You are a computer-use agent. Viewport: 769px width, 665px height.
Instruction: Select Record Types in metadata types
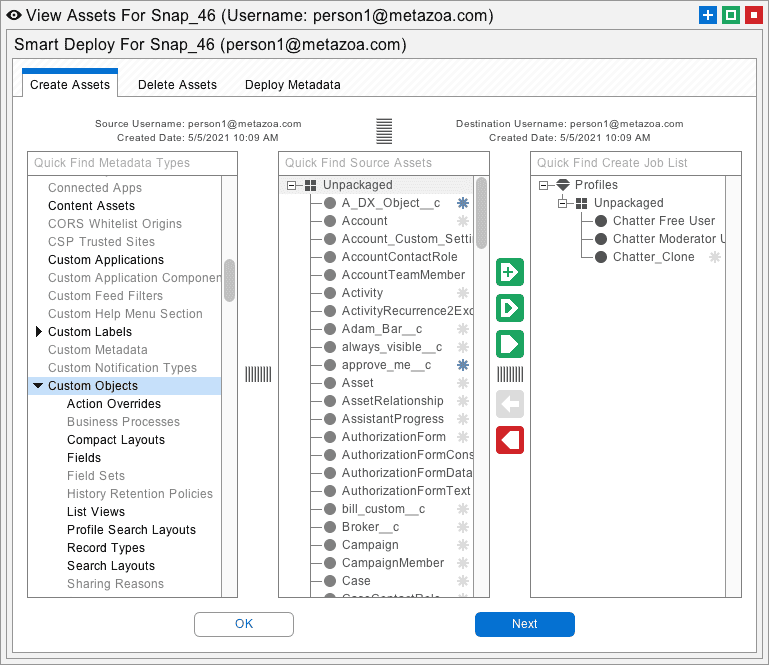(106, 548)
